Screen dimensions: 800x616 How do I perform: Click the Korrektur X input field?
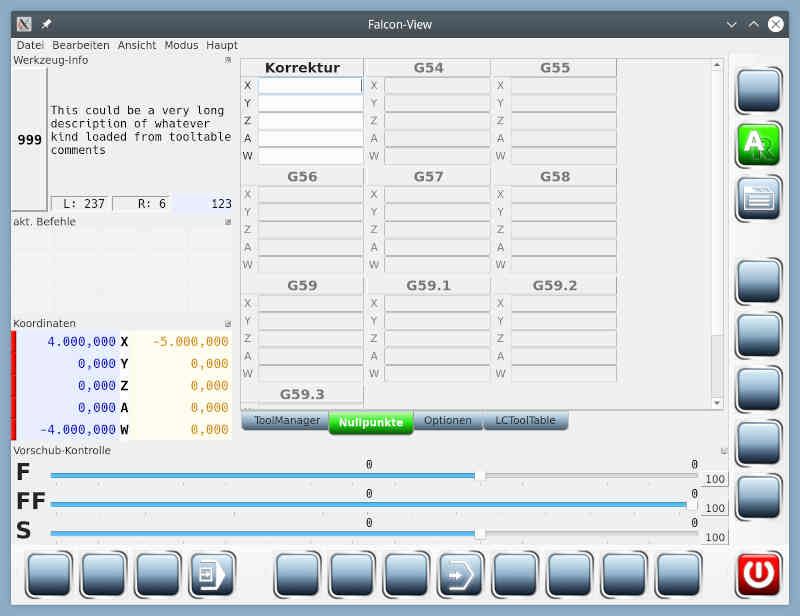pos(310,86)
